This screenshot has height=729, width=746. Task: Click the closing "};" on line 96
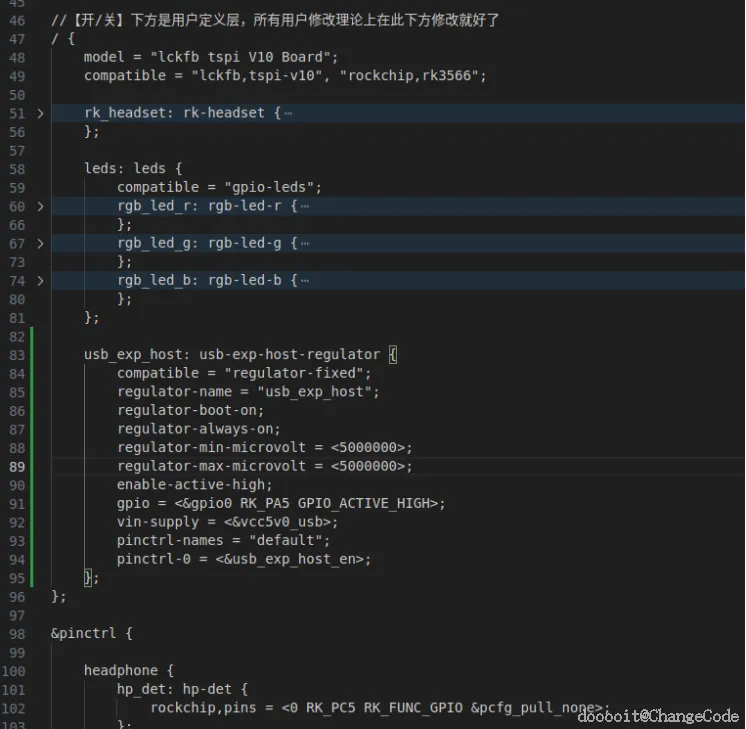coord(59,597)
